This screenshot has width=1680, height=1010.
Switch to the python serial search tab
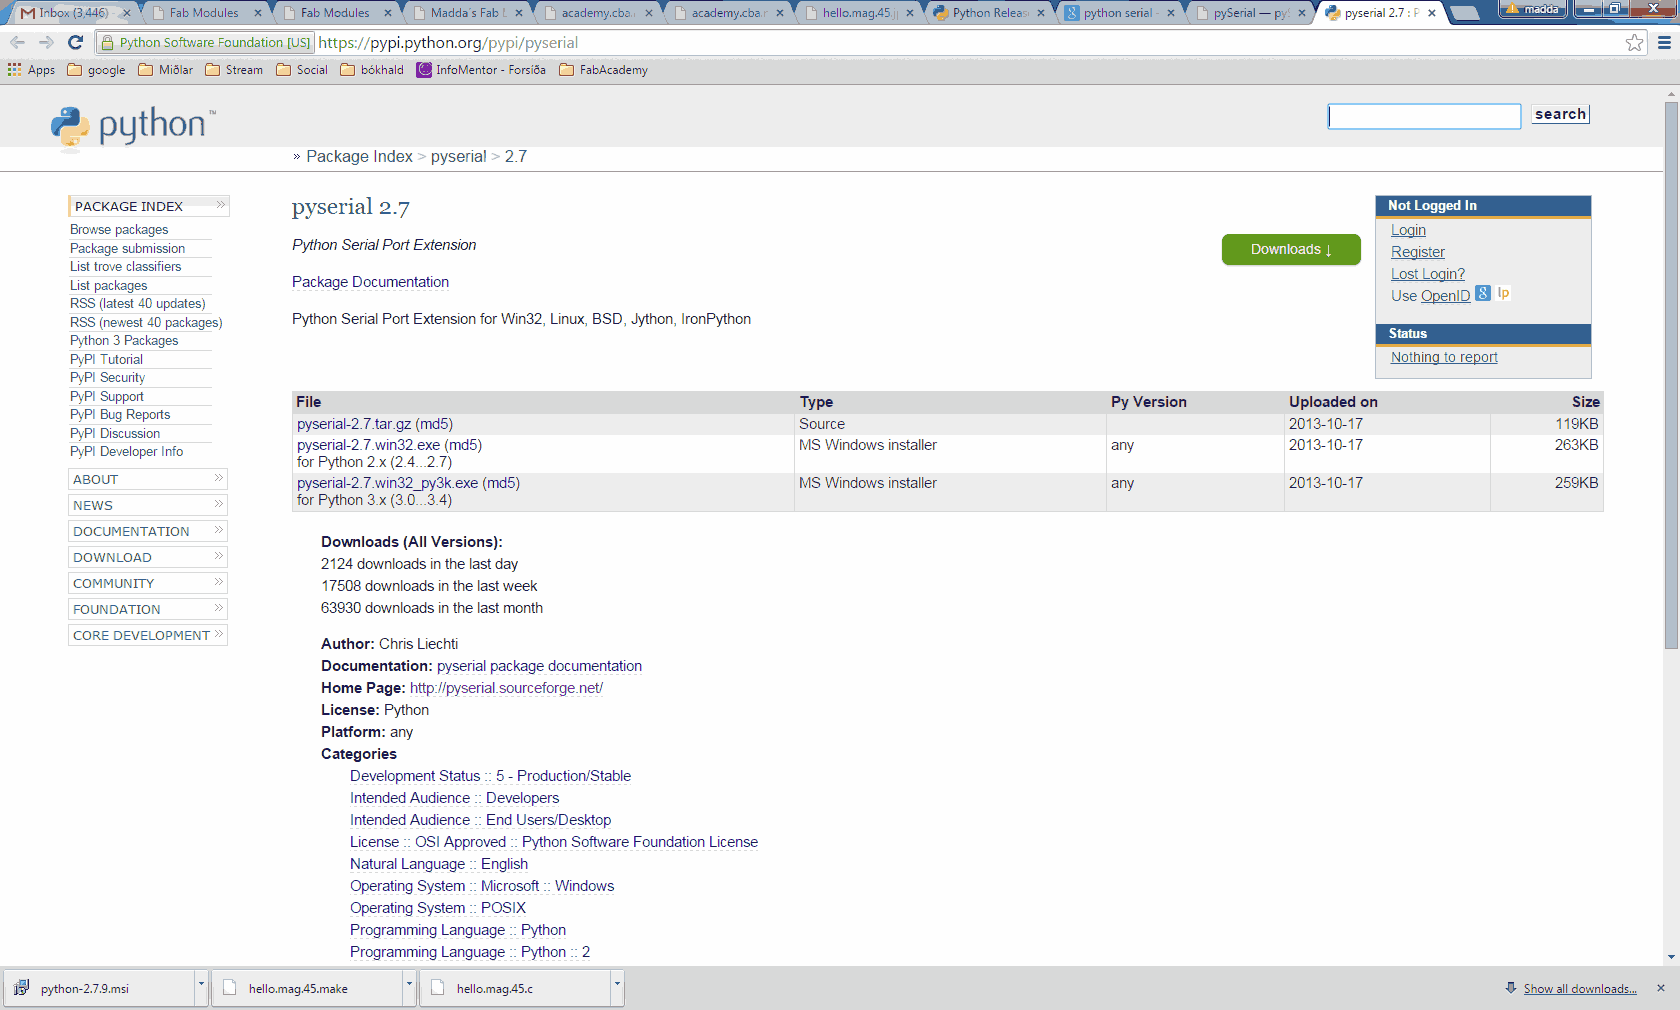point(1118,13)
